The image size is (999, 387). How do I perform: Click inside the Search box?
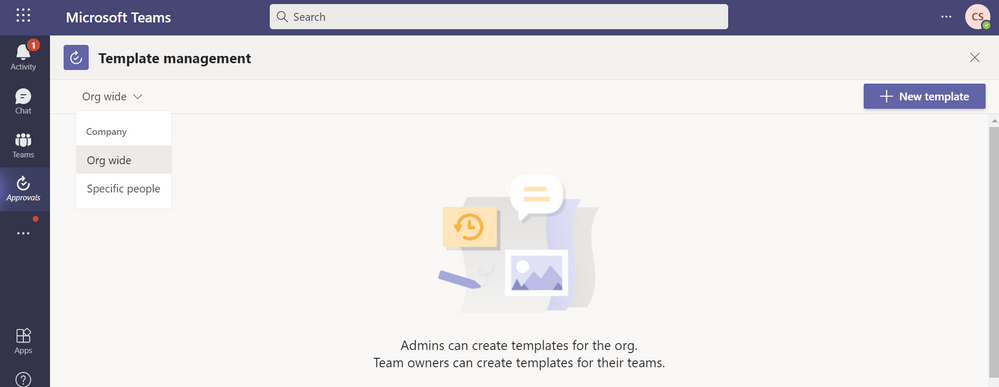(499, 17)
